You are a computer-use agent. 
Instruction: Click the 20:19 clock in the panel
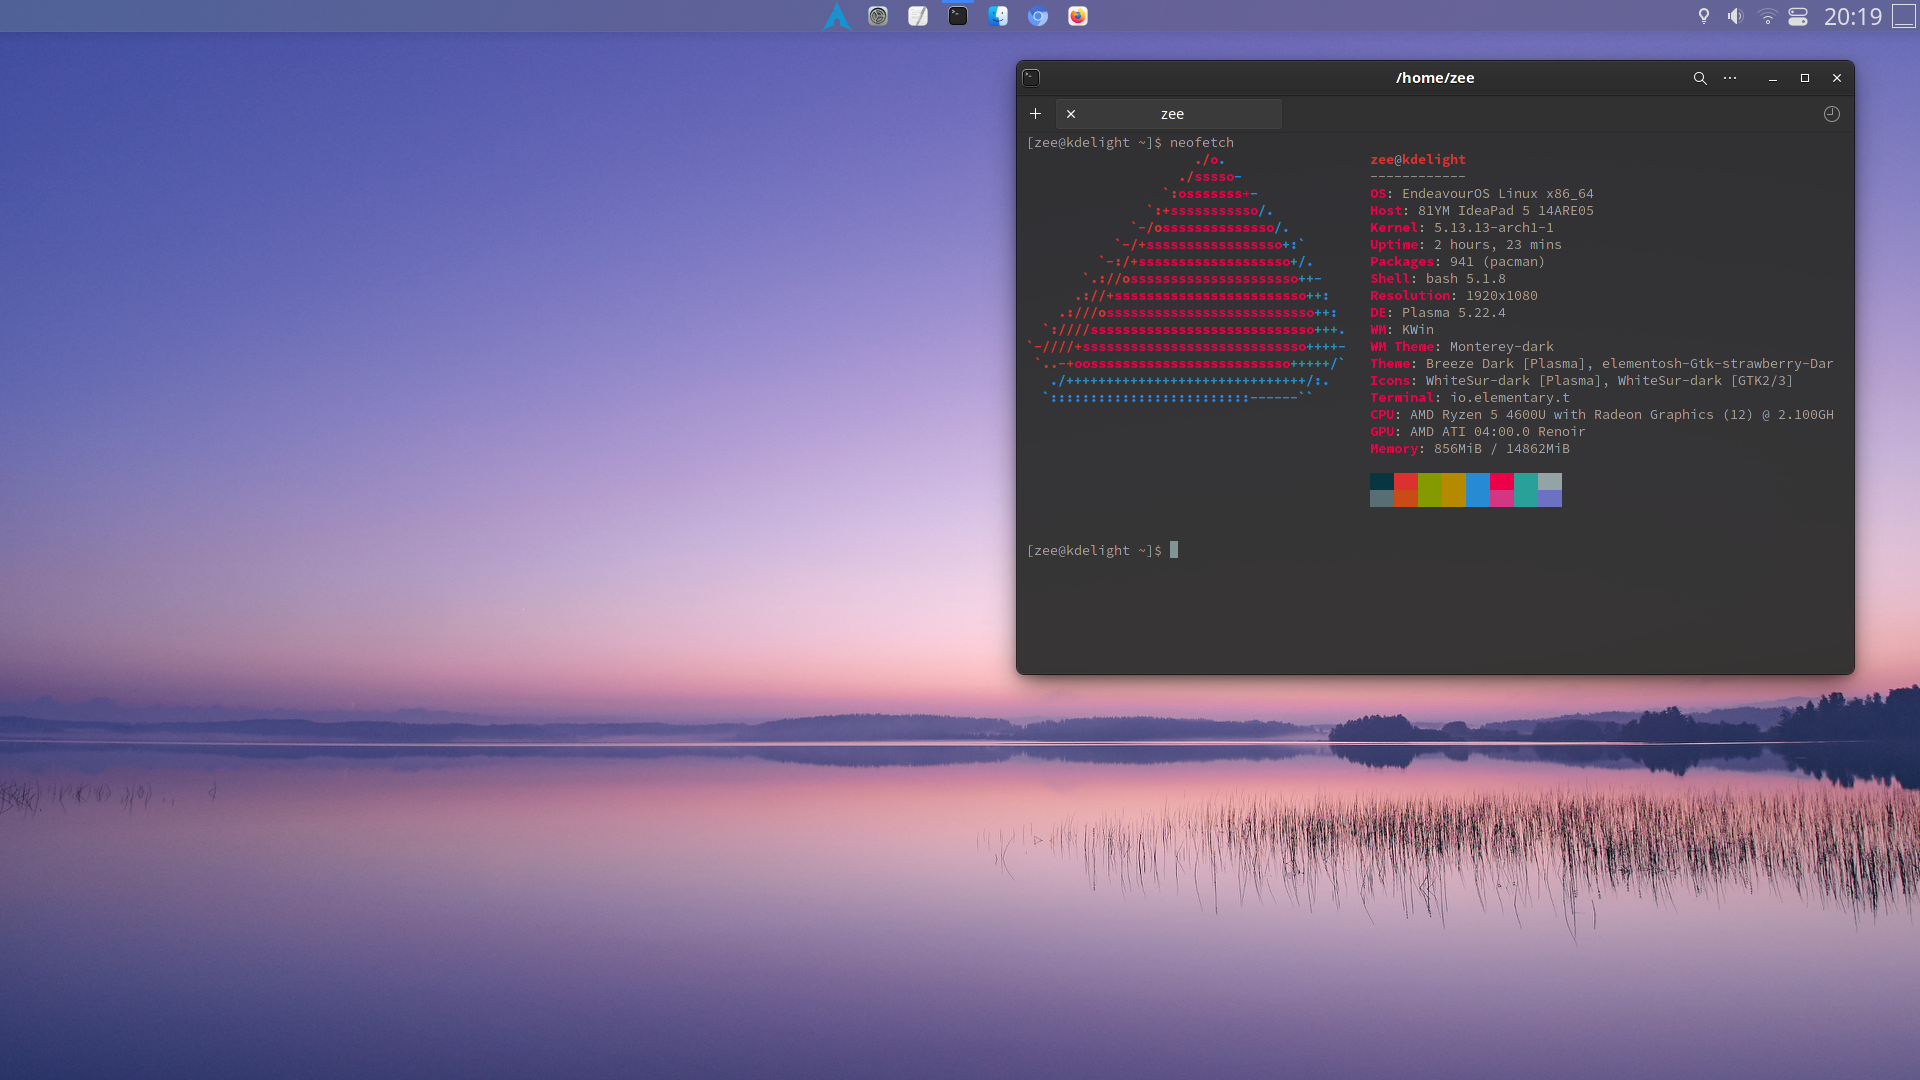1853,16
